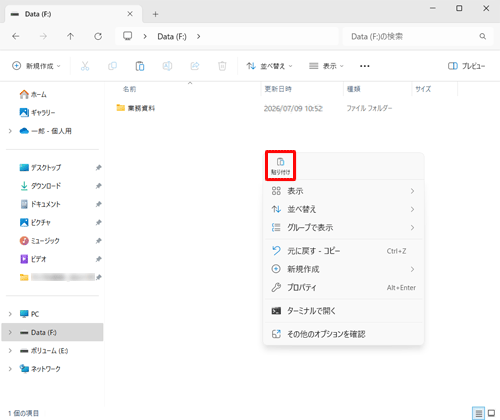The height and width of the screenshot is (420, 500).
Task: Open the three-dot more options menu
Action: point(365,66)
